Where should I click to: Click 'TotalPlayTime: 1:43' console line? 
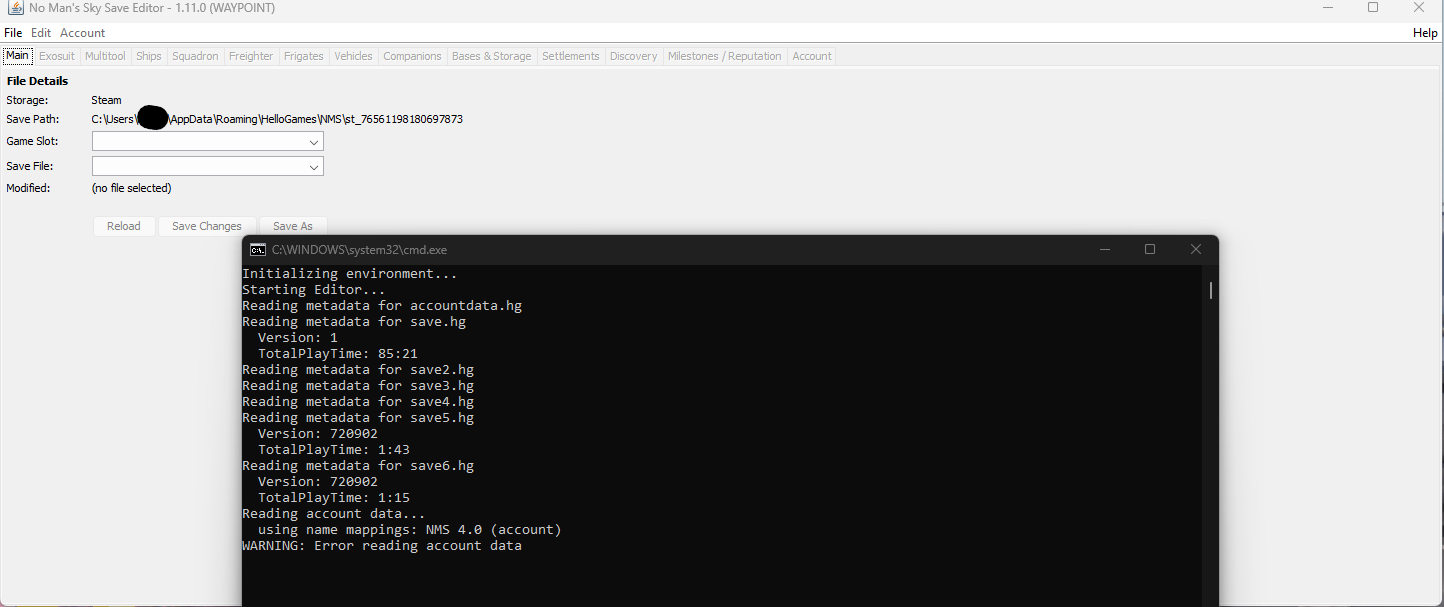coord(334,450)
